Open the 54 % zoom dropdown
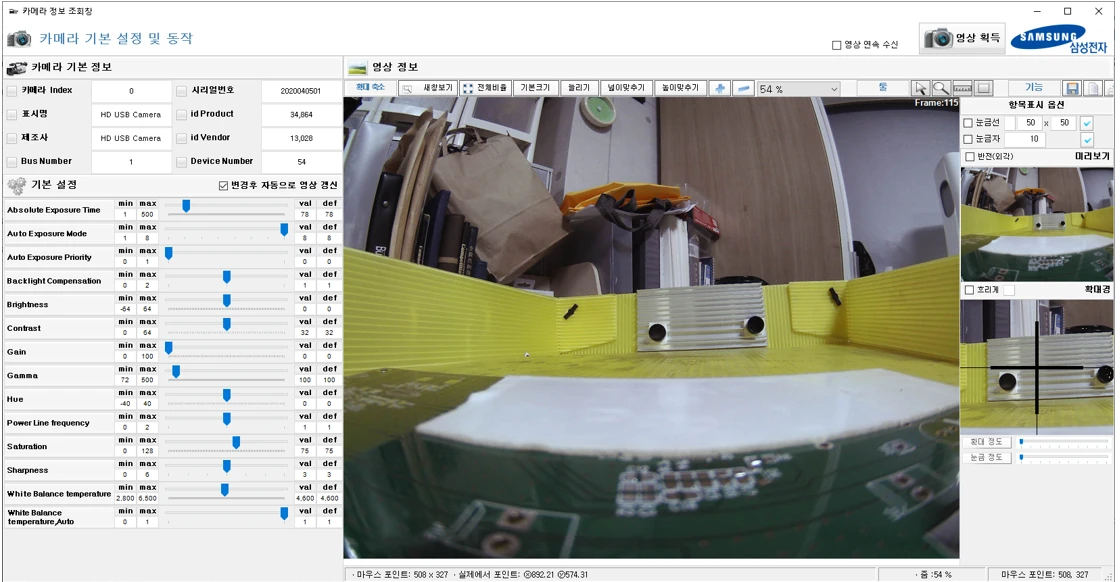Viewport: 1120px width, 582px height. click(x=798, y=89)
